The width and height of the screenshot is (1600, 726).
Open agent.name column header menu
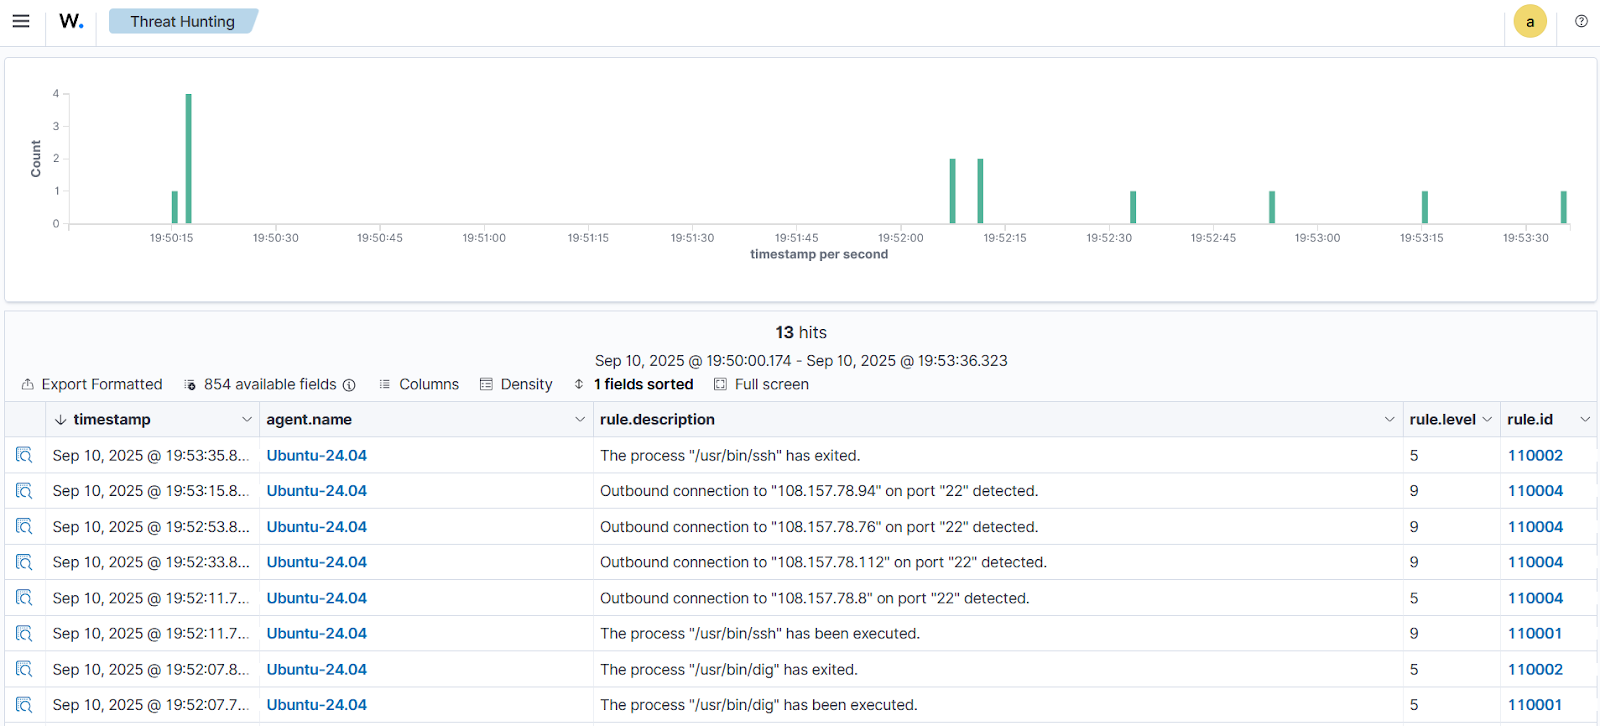tap(580, 419)
